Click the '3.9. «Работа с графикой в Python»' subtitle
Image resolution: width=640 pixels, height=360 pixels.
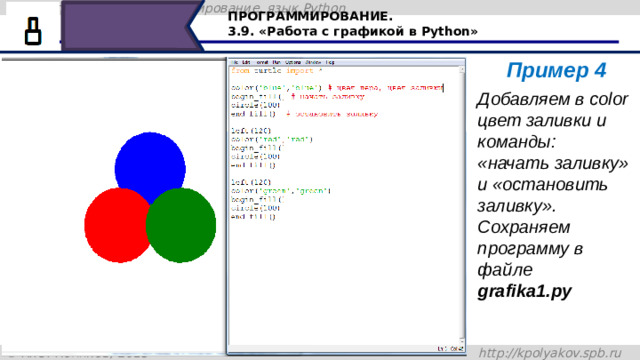click(353, 31)
